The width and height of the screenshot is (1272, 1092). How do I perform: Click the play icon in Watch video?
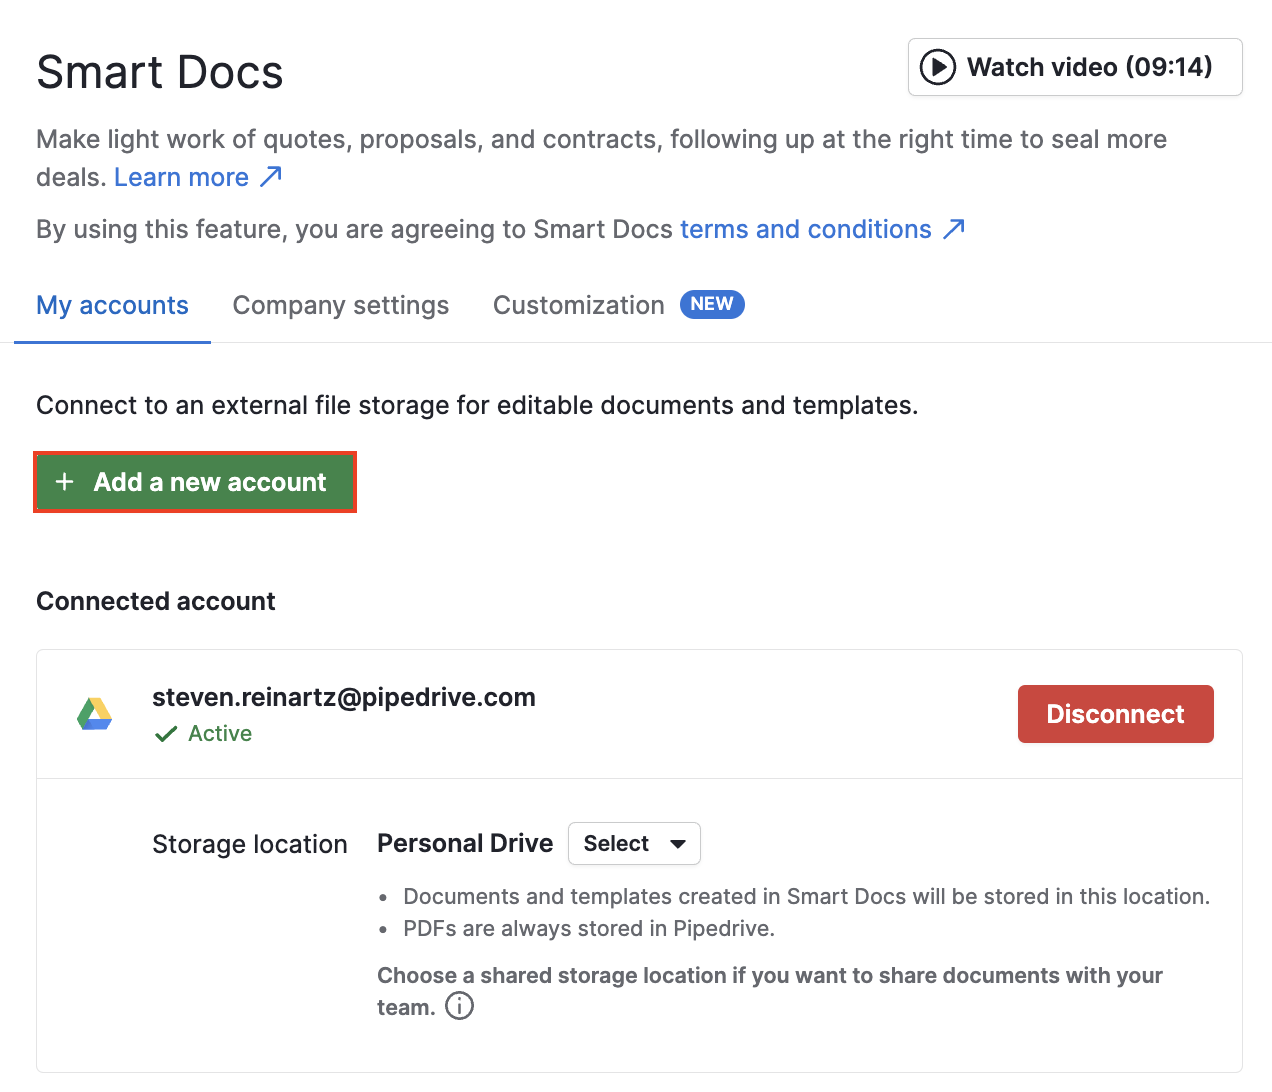coord(937,67)
